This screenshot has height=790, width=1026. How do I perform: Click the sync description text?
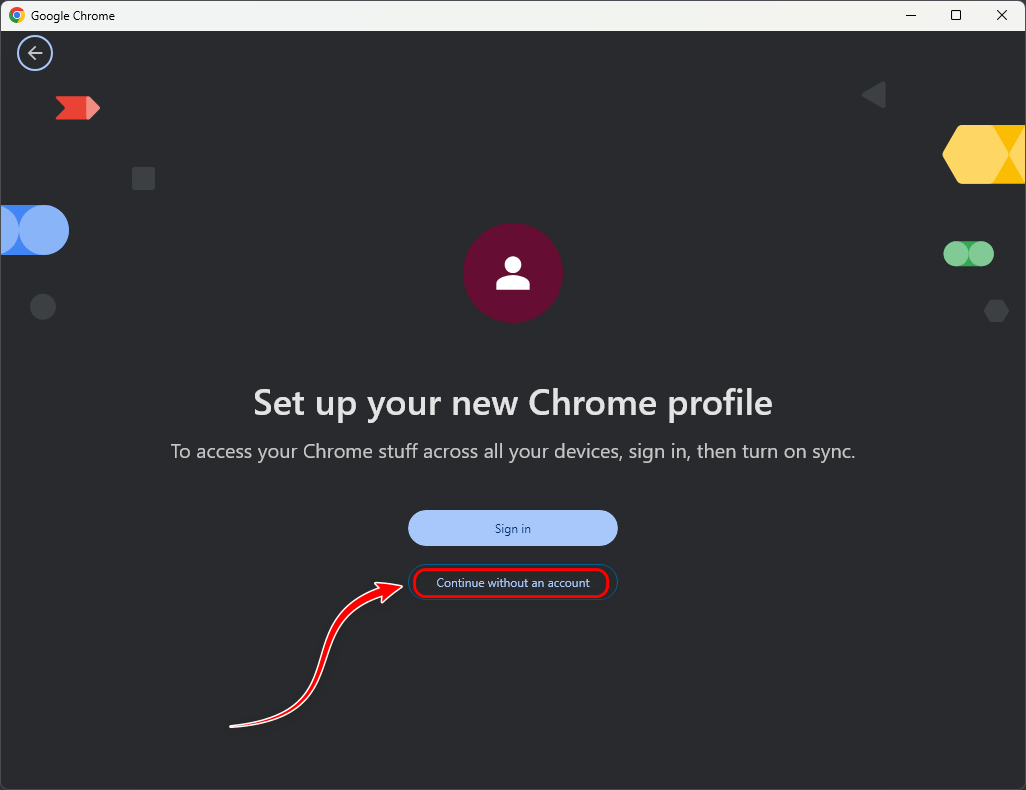(x=513, y=451)
